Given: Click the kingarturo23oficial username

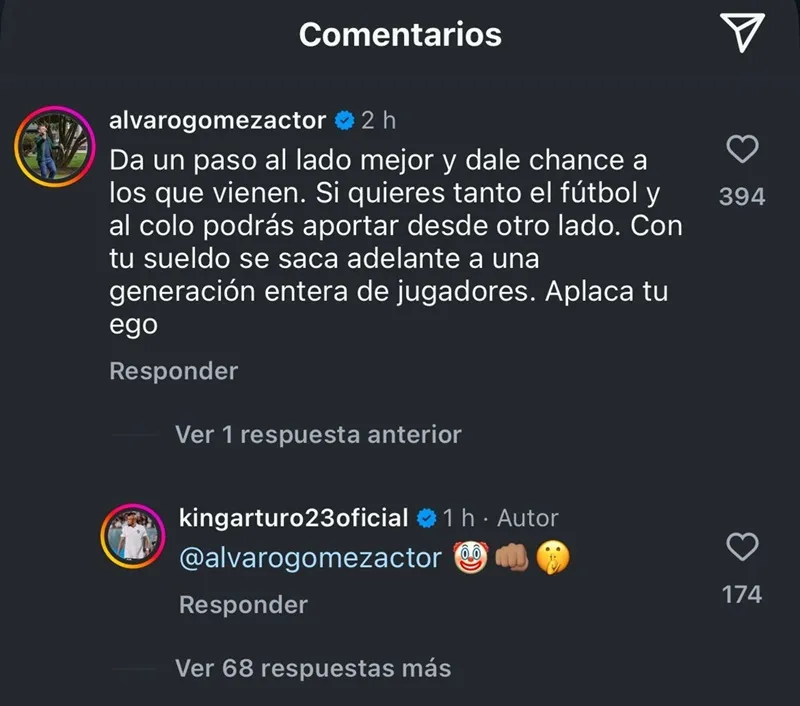Looking at the screenshot, I should (x=293, y=518).
